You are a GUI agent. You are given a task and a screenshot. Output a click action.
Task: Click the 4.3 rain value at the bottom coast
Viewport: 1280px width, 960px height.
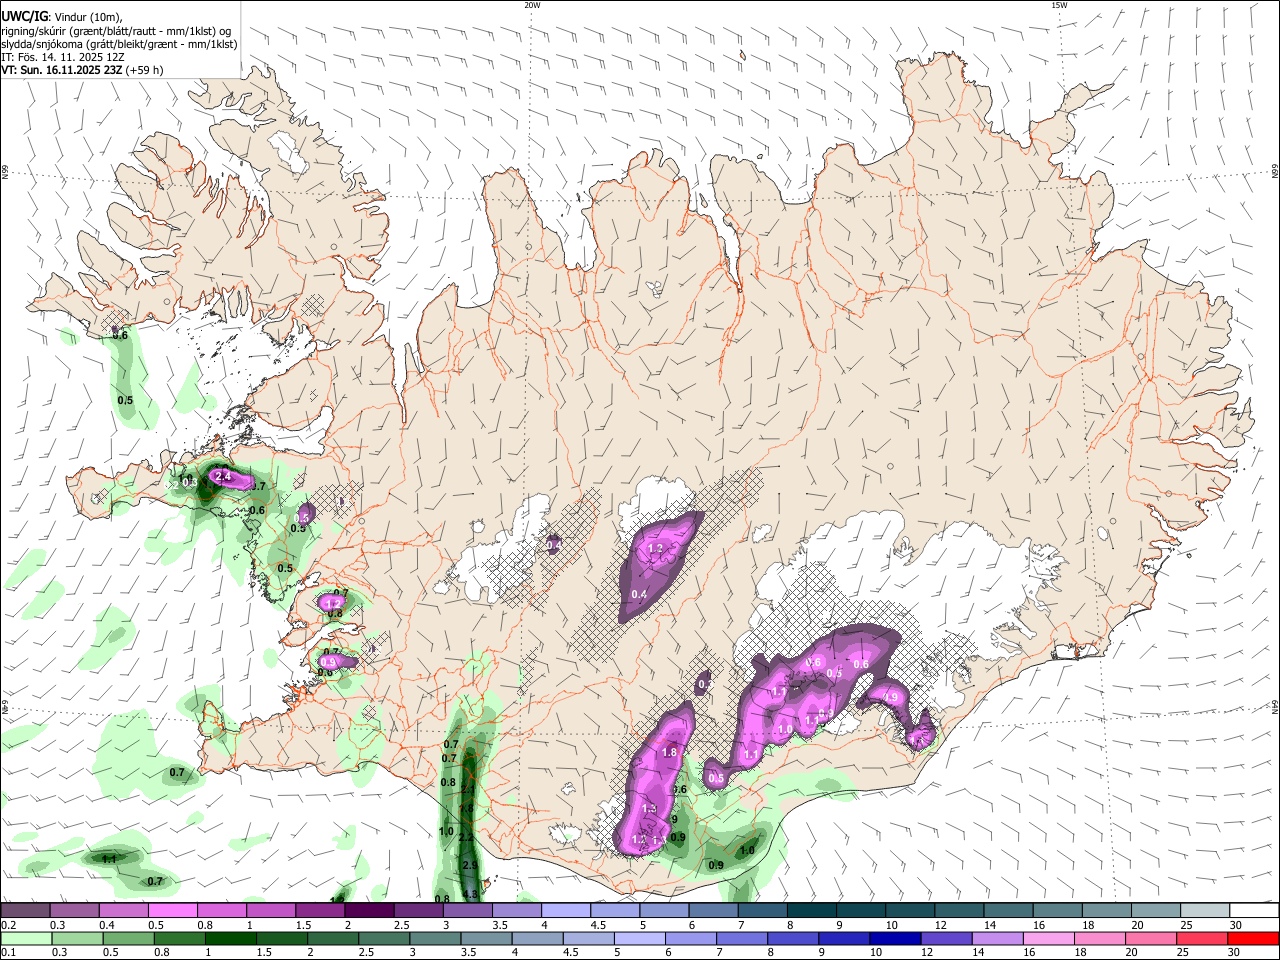point(470,894)
